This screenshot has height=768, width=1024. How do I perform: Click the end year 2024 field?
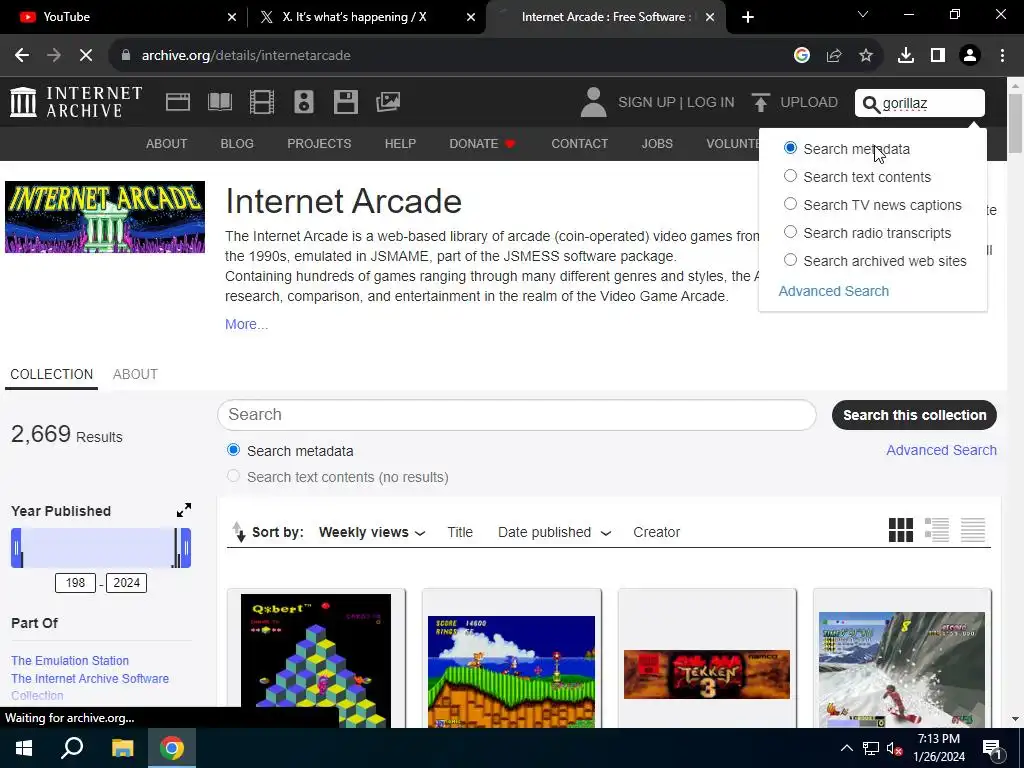pyautogui.click(x=127, y=583)
